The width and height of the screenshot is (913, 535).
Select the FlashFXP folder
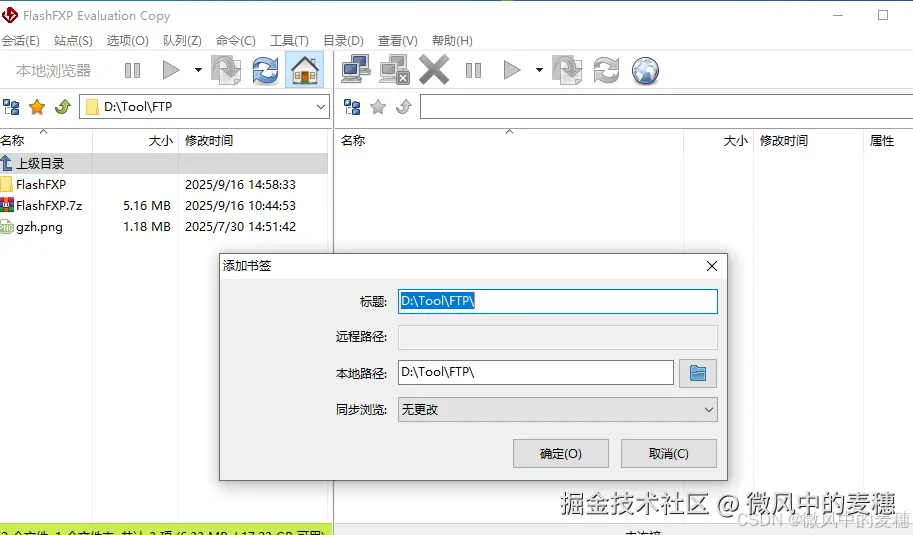point(164,185)
